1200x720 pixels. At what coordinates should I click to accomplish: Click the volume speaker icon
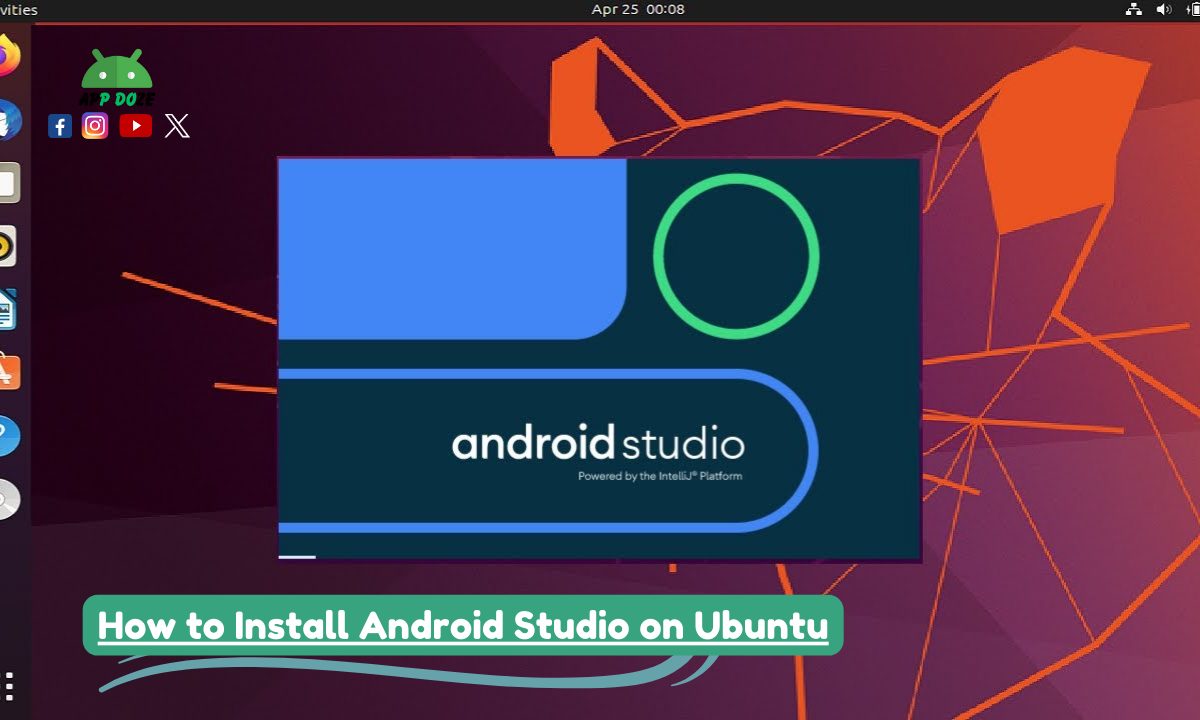pyautogui.click(x=1163, y=9)
